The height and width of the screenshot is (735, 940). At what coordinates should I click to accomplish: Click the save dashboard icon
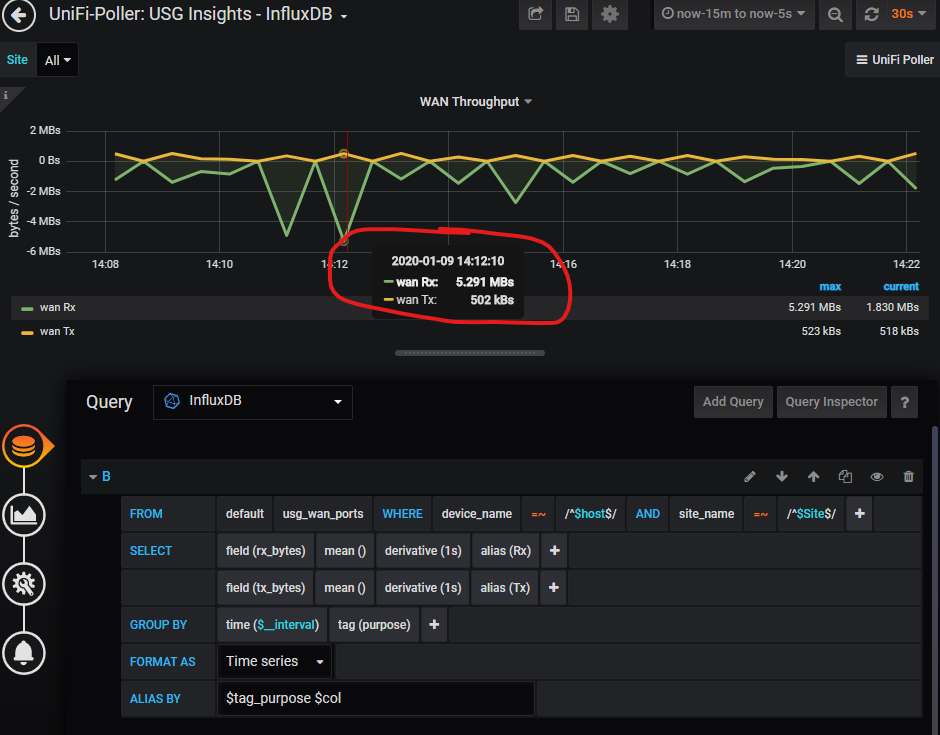(x=572, y=14)
